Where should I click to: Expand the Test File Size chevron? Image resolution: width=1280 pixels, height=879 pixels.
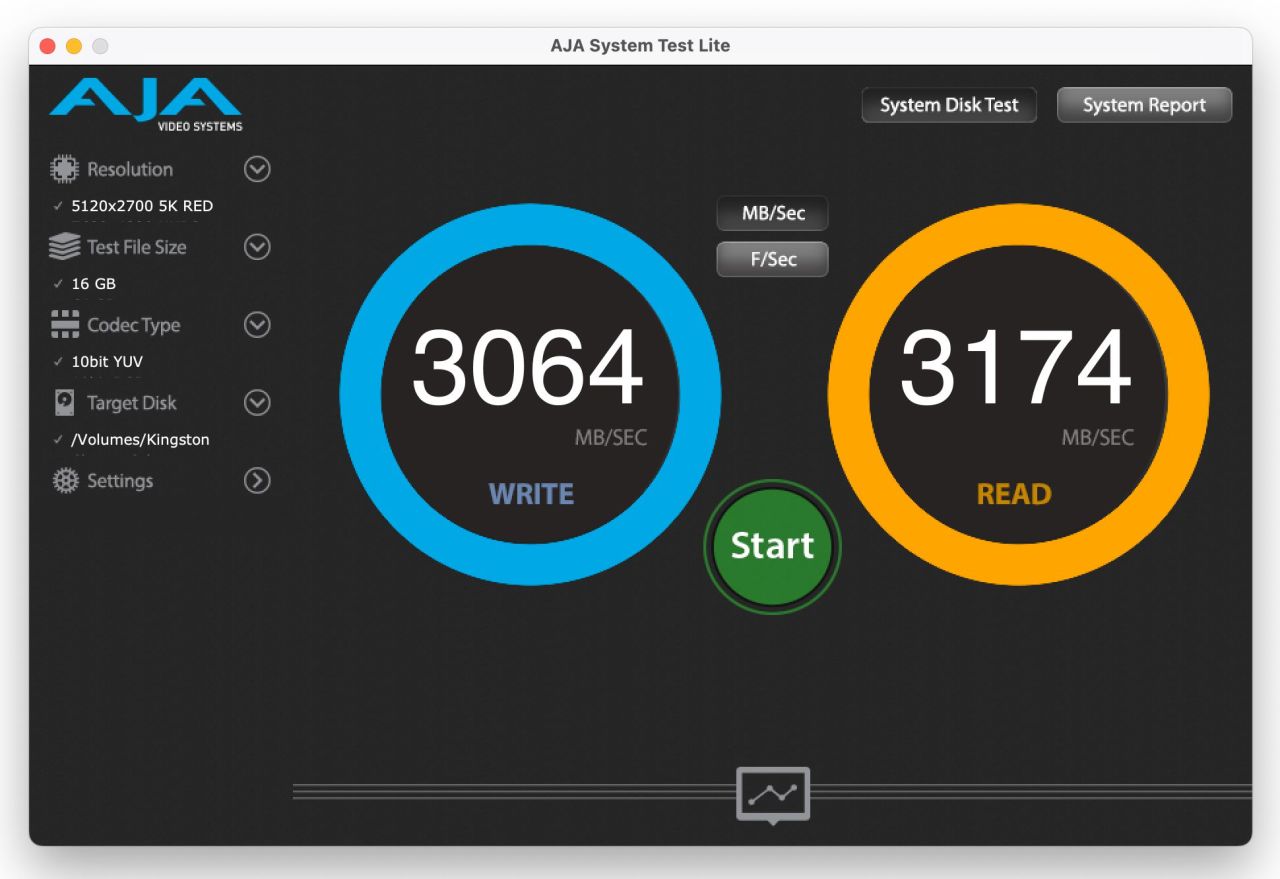pyautogui.click(x=258, y=247)
